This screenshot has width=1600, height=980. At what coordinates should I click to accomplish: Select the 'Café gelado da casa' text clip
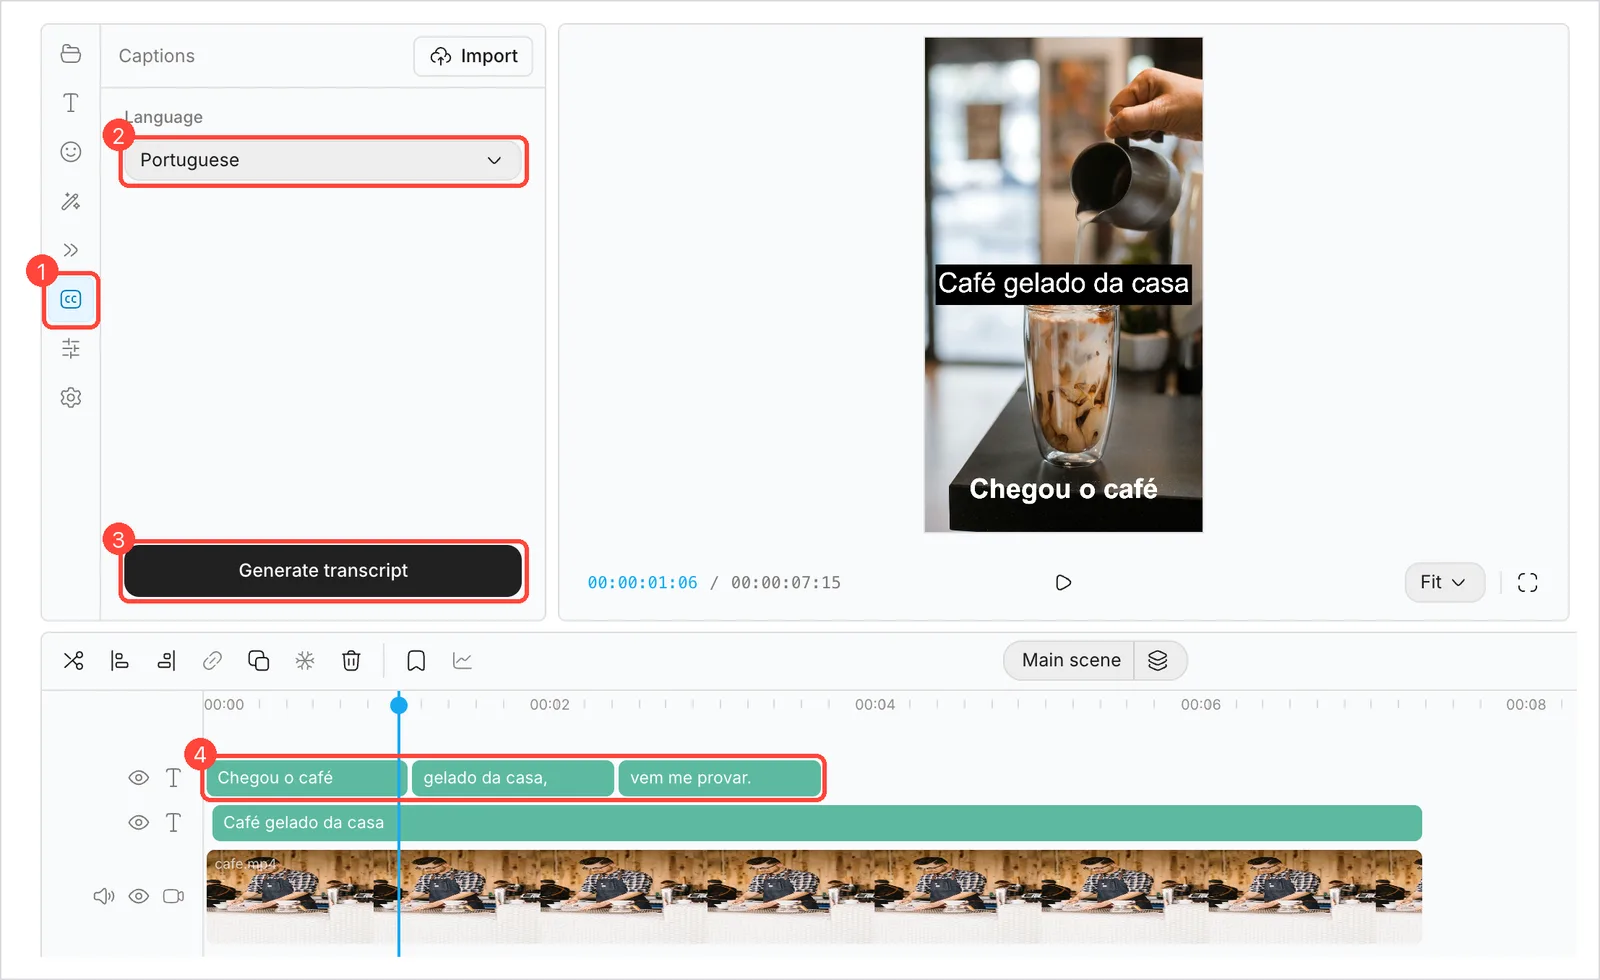pyautogui.click(x=817, y=823)
